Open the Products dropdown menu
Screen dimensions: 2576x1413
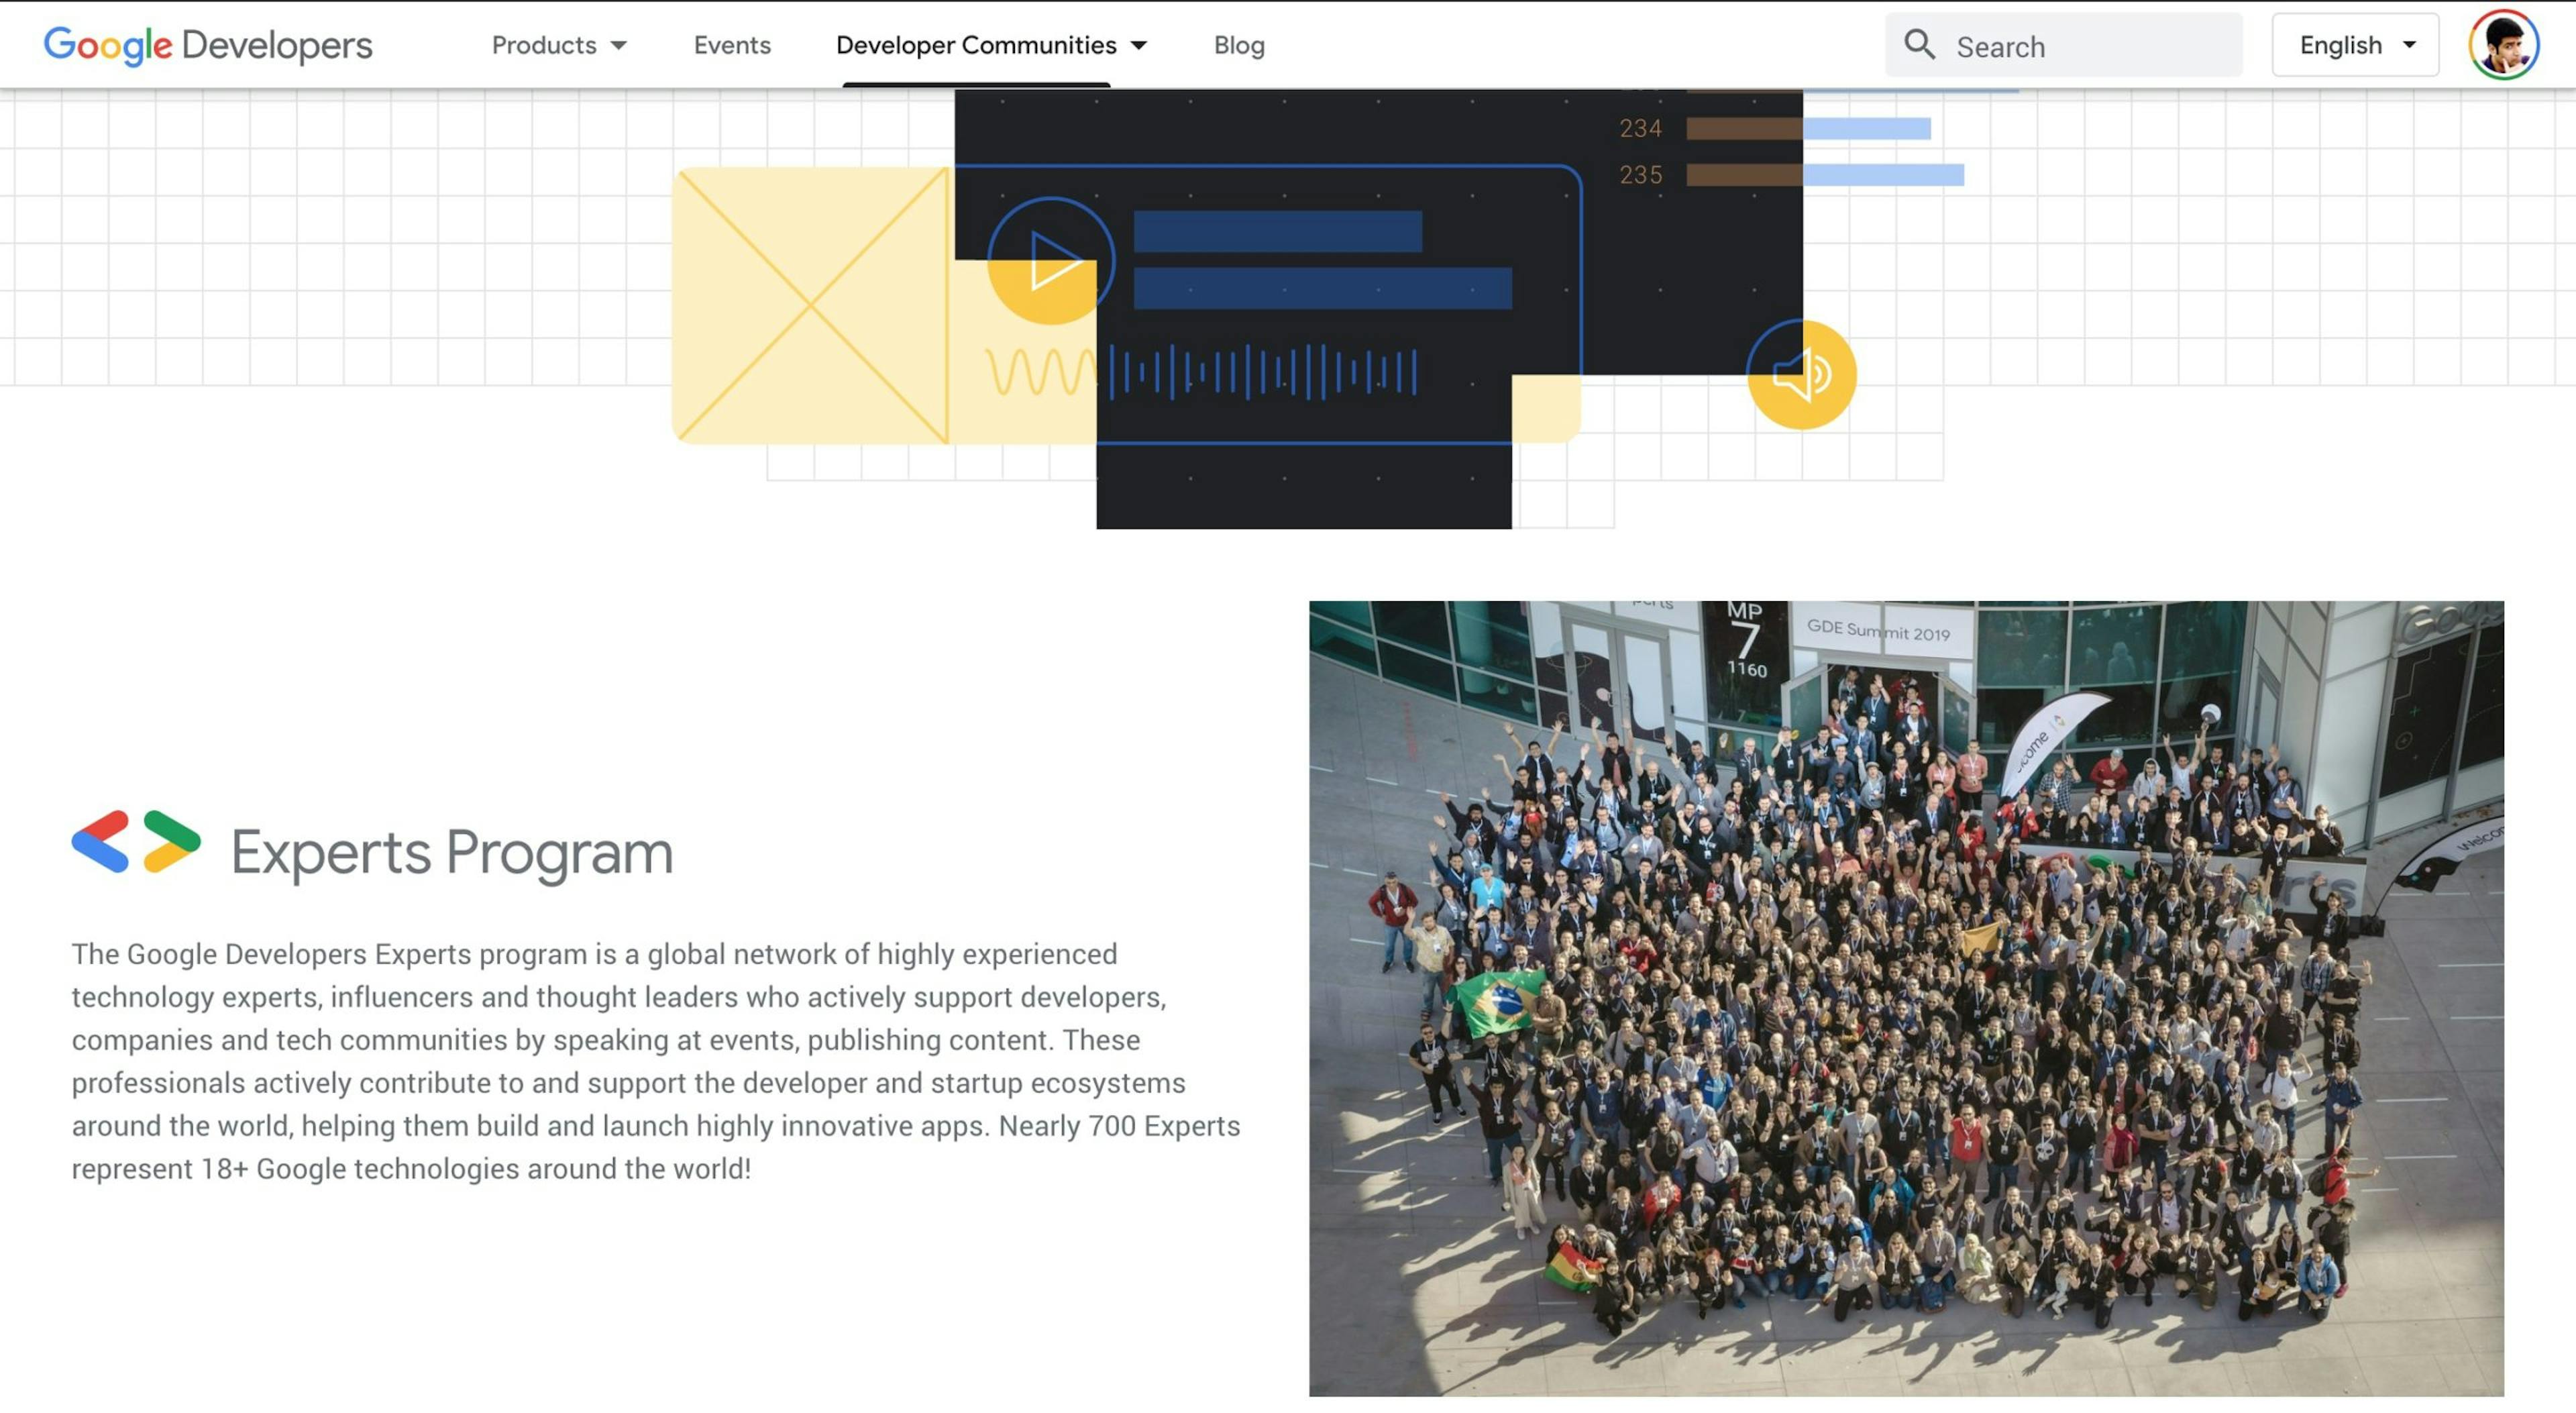click(559, 45)
